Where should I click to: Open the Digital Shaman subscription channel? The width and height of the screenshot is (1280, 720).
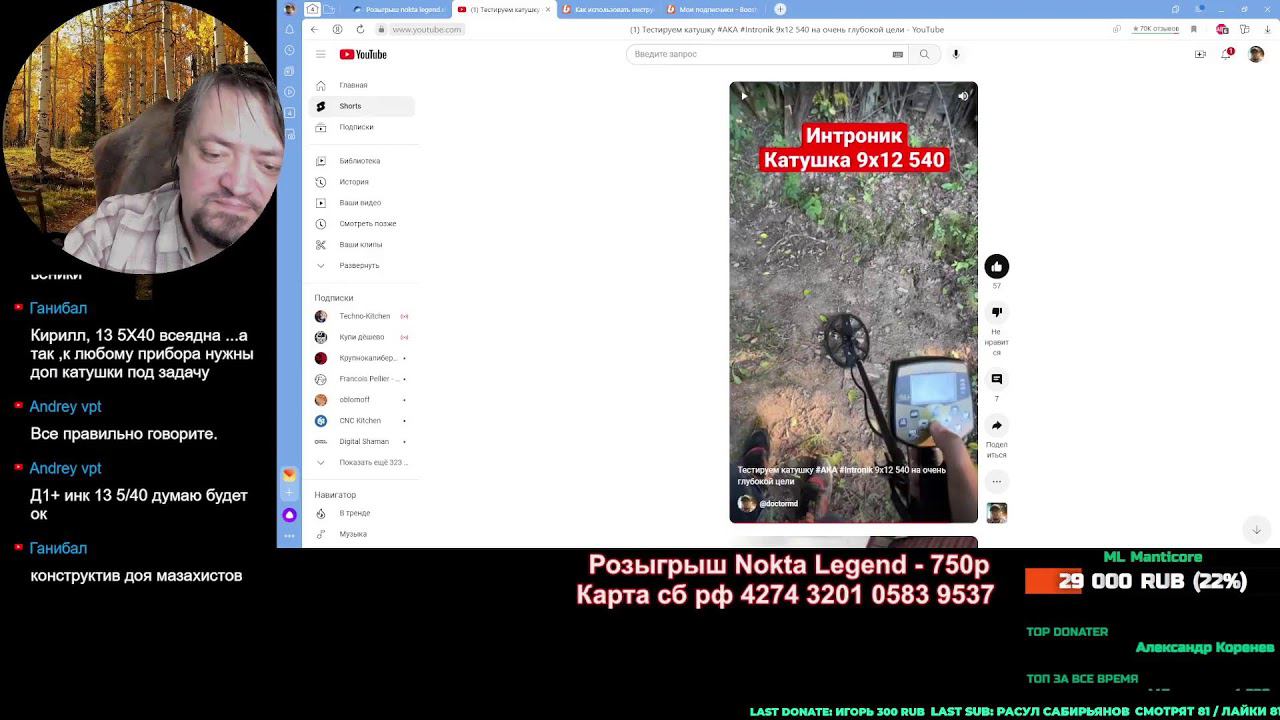[x=362, y=441]
